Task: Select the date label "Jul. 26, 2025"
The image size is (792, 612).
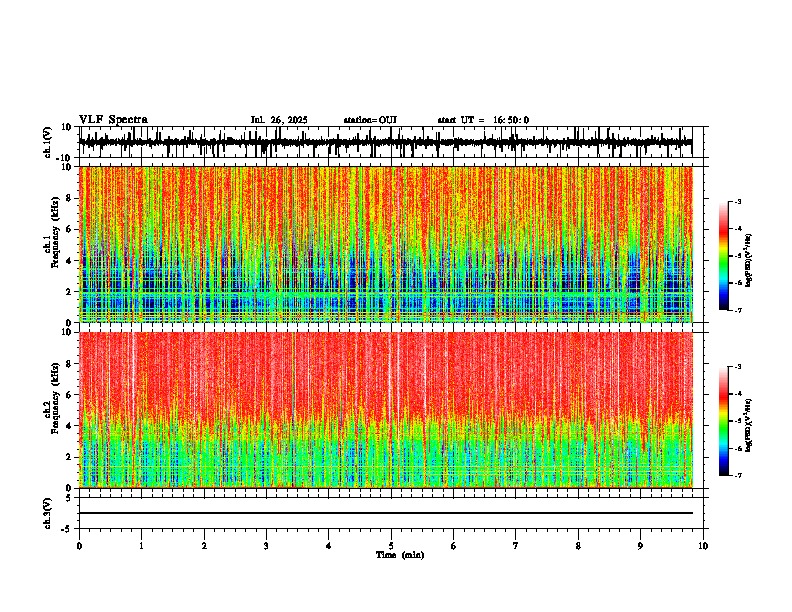Action: [x=279, y=120]
